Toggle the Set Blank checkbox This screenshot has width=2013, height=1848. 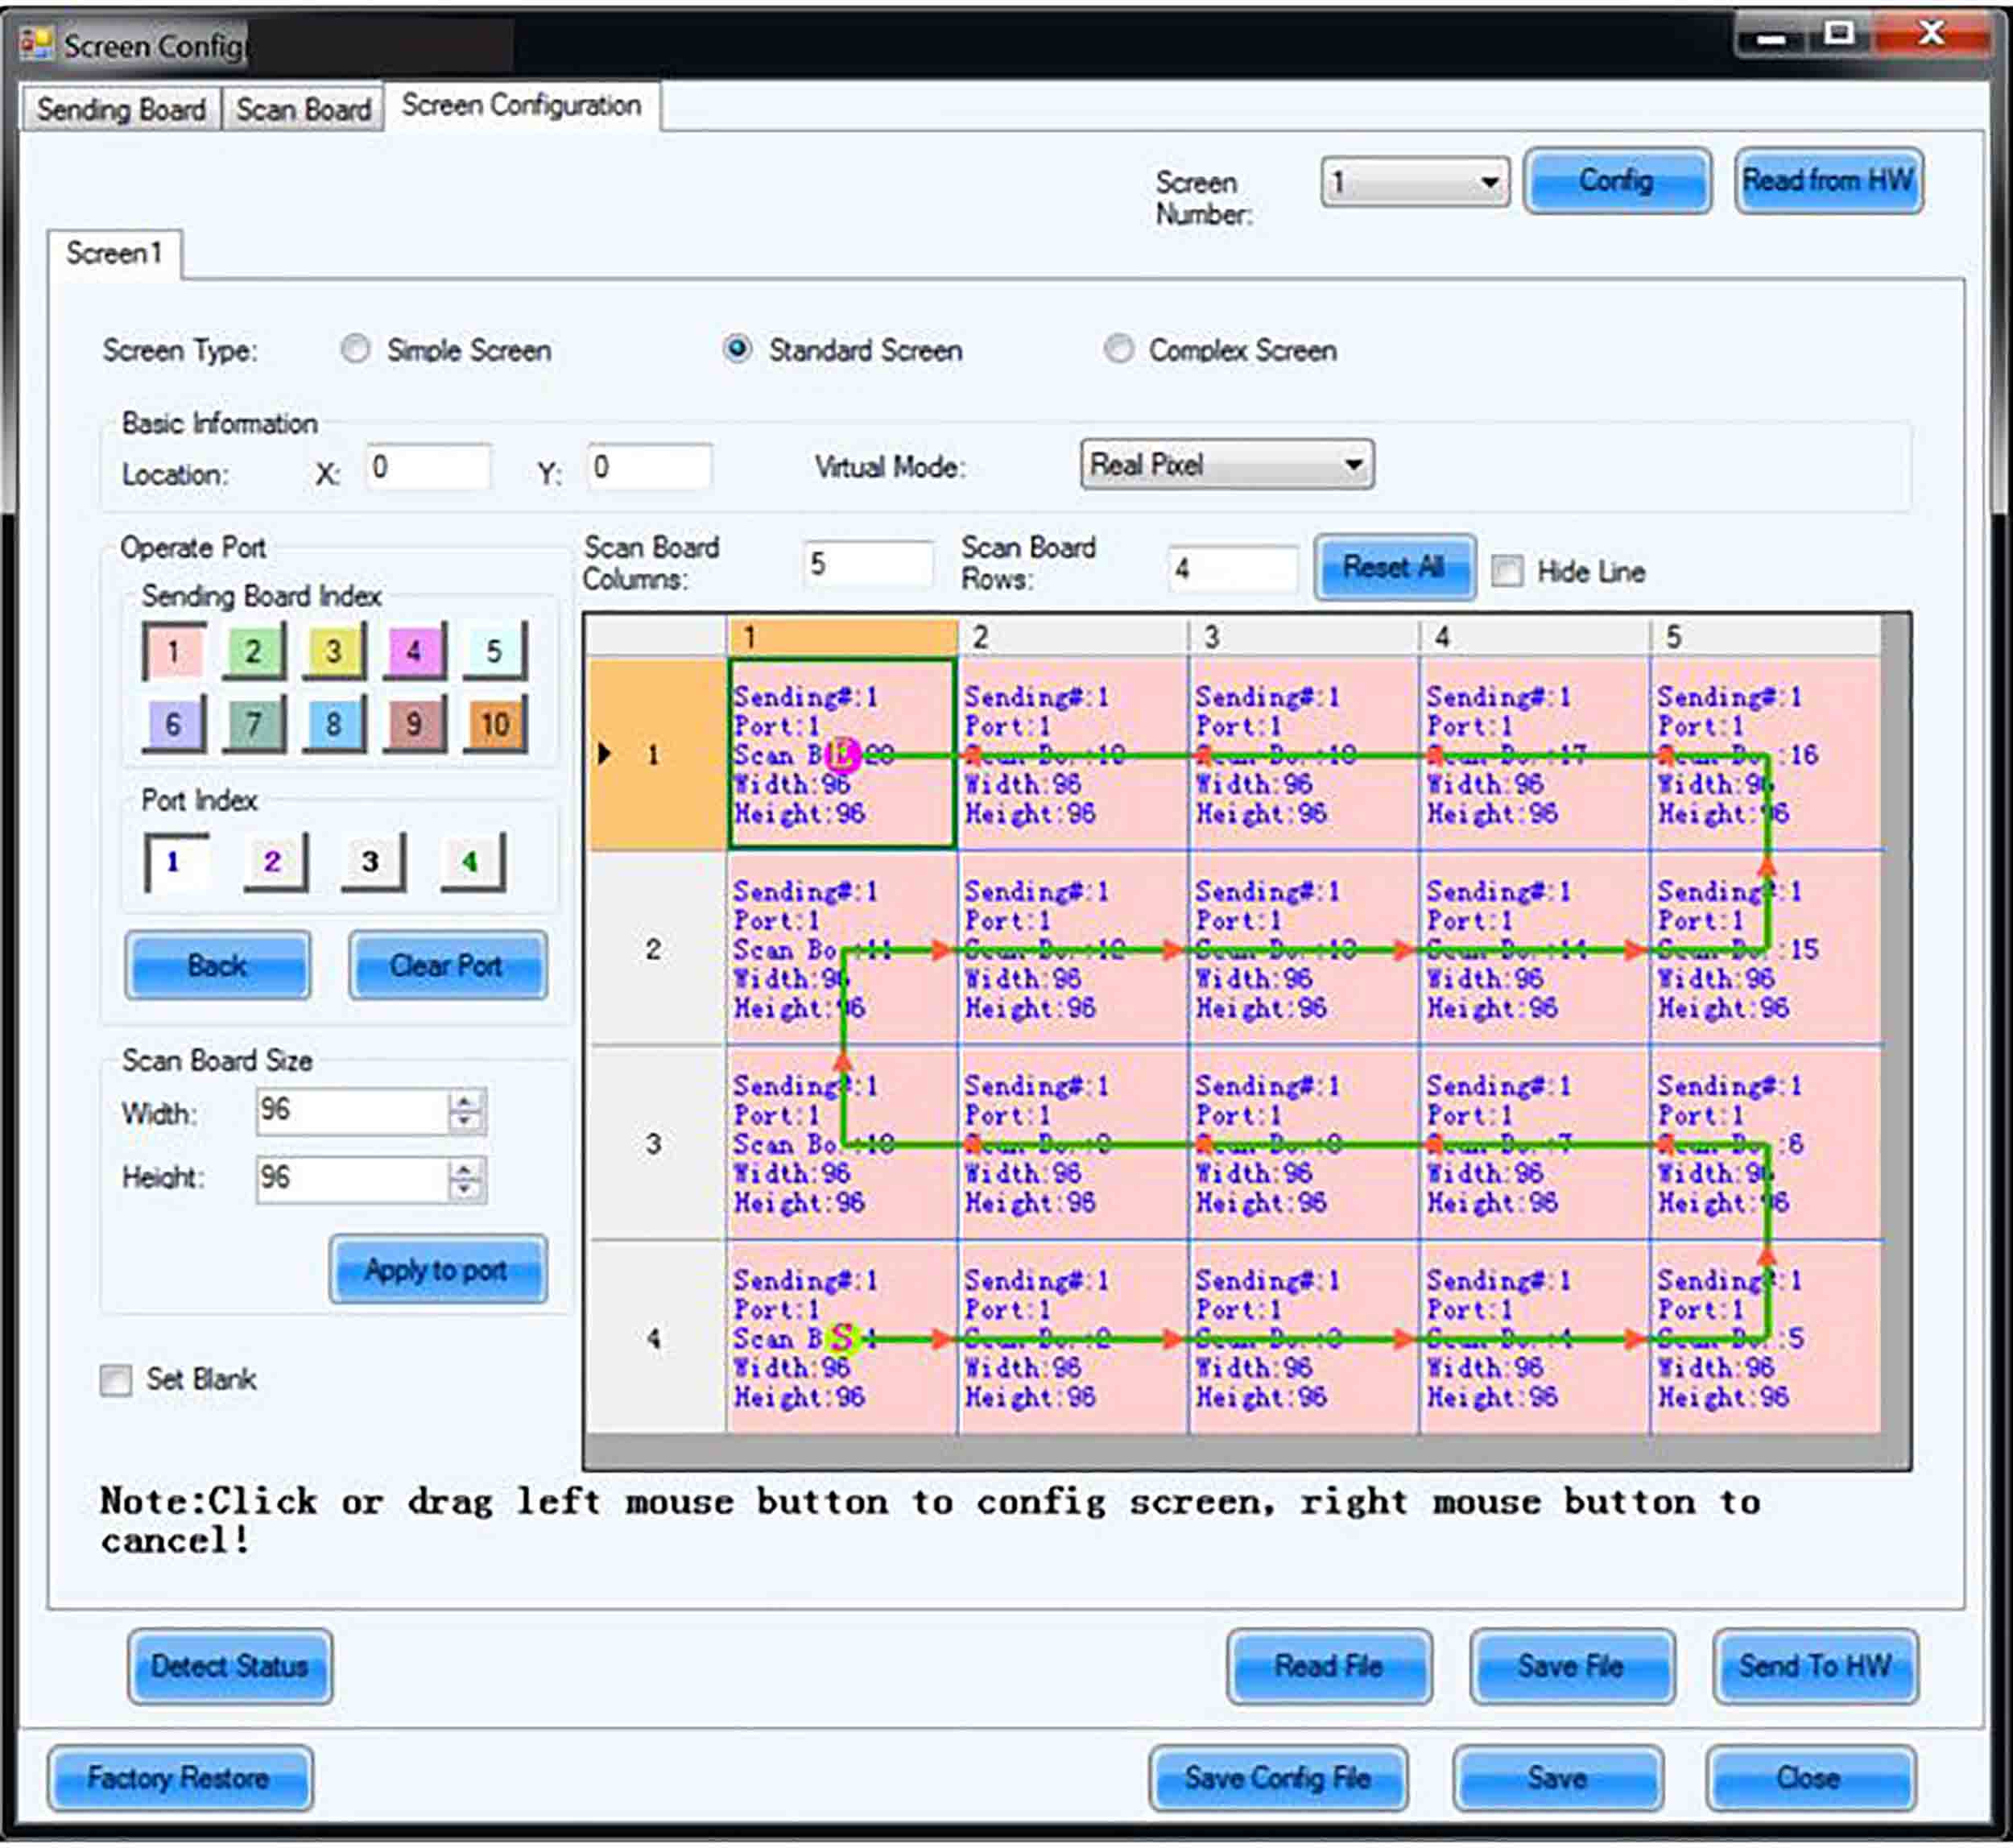pos(115,1380)
